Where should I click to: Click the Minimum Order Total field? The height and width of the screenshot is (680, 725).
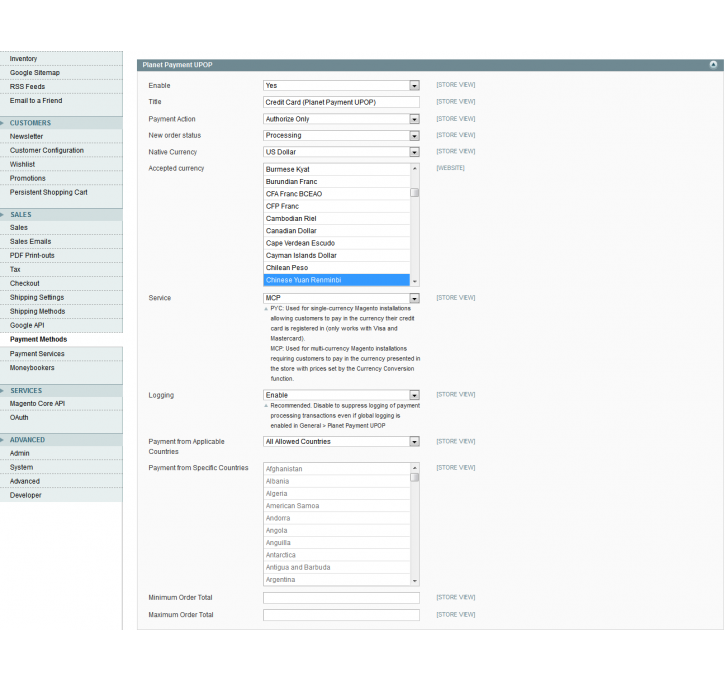point(341,598)
